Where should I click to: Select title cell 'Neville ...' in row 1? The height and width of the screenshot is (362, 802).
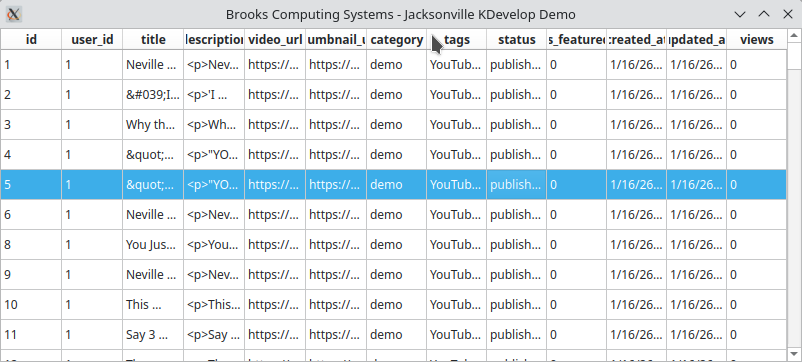(153, 64)
